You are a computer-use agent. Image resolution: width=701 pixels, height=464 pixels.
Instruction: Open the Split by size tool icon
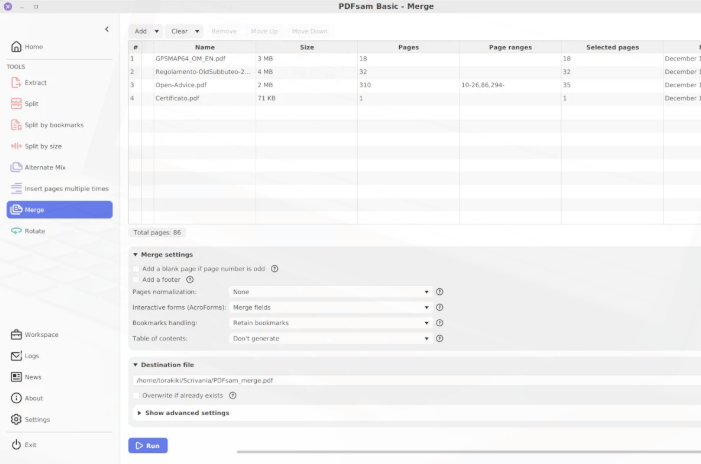pos(16,146)
